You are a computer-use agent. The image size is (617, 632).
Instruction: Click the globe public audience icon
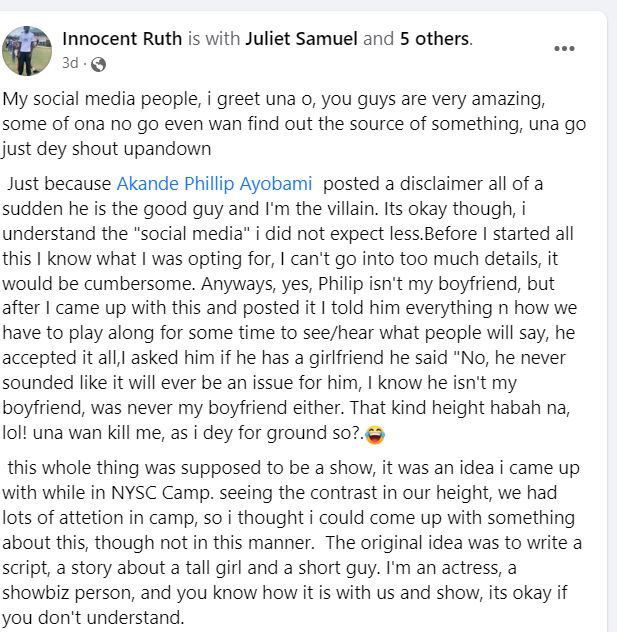tap(98, 64)
